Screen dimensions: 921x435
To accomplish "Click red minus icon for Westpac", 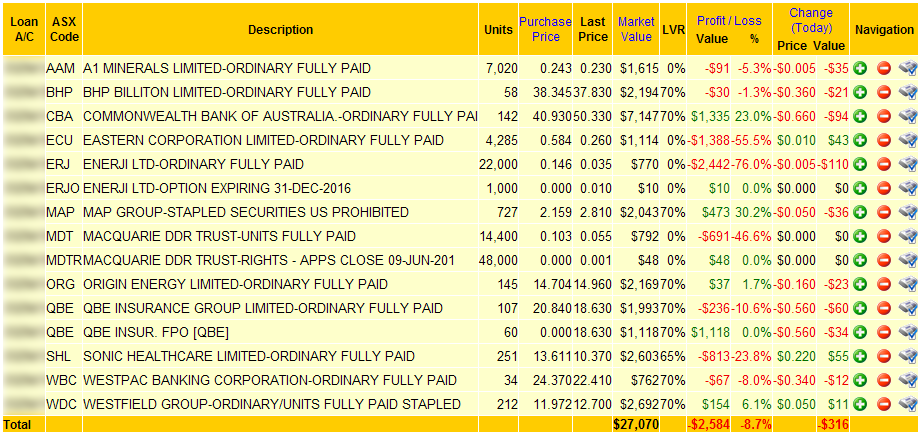I will 884,380.
